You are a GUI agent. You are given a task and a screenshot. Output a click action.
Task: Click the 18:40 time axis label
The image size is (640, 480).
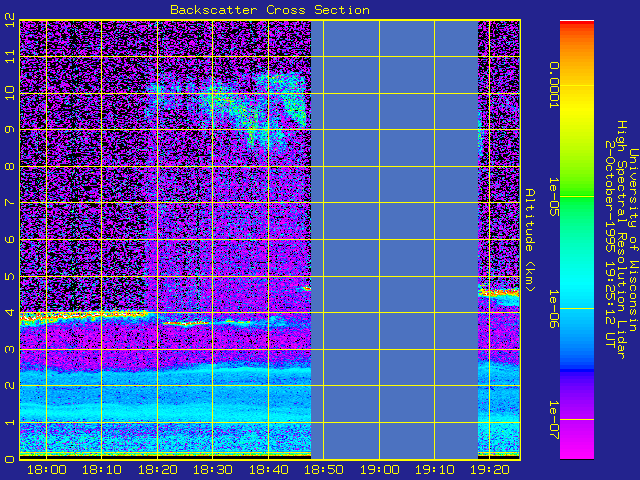269,470
